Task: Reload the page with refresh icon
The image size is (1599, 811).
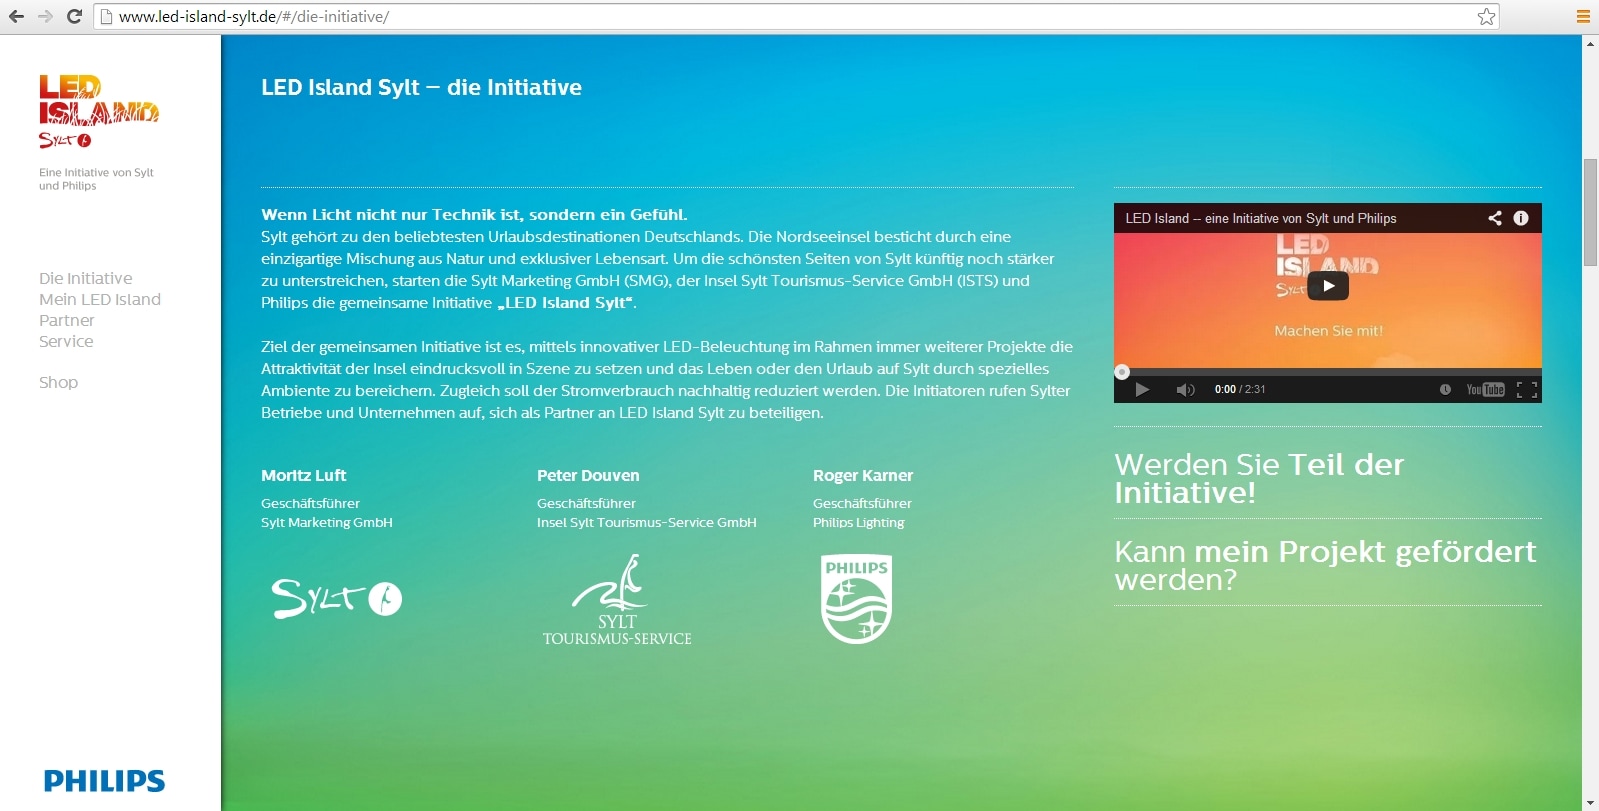Action: coord(74,16)
